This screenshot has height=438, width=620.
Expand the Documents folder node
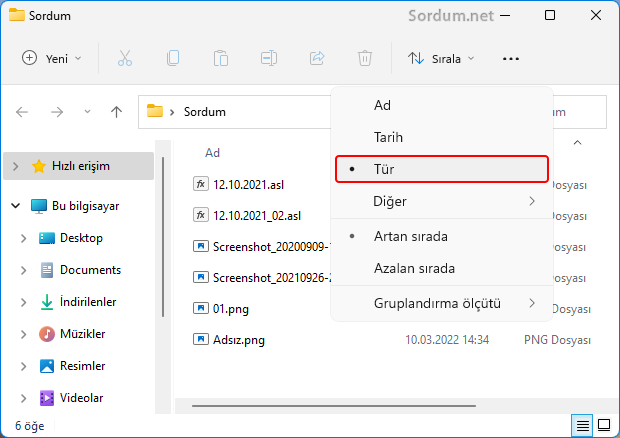pyautogui.click(x=23, y=270)
